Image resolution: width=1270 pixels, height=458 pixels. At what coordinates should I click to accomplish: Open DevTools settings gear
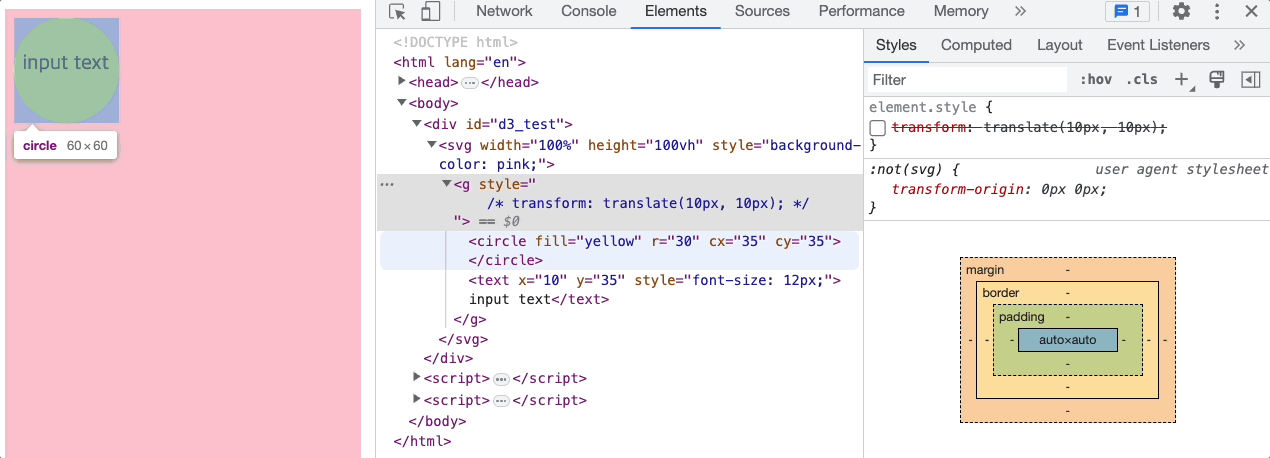coord(1181,12)
